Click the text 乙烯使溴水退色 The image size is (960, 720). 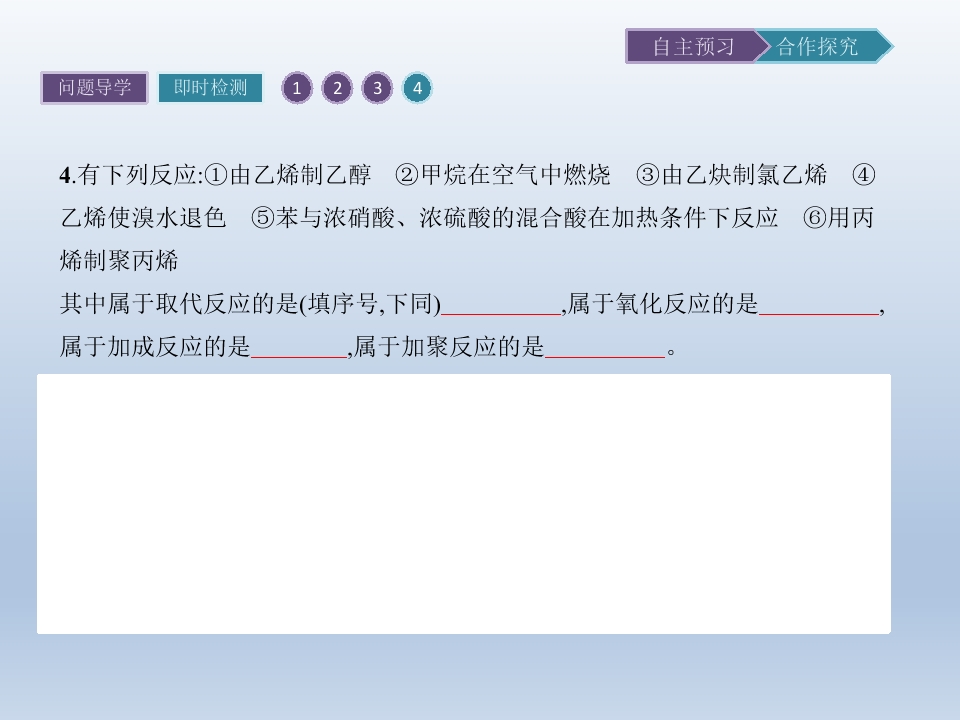(143, 218)
